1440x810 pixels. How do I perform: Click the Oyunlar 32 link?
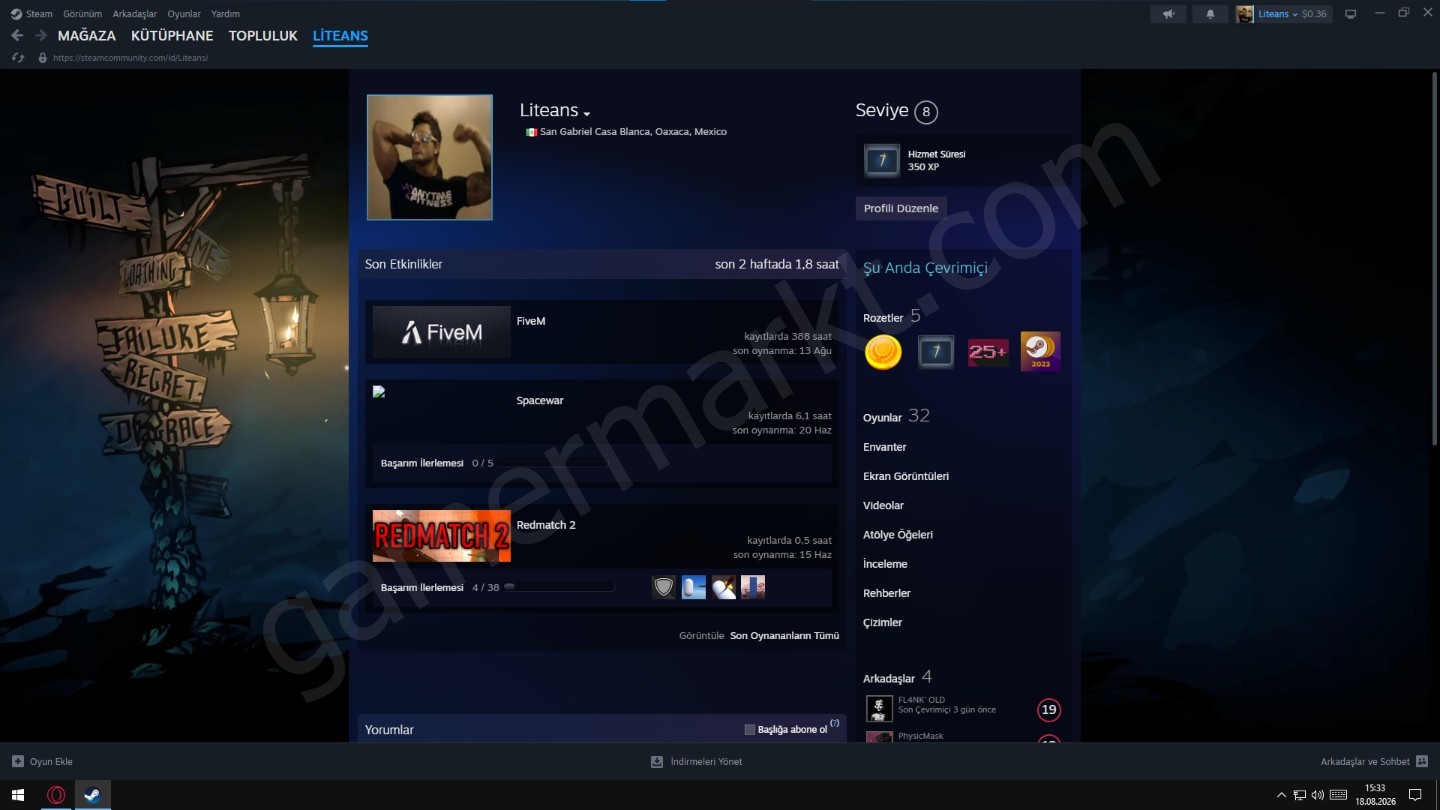896,416
